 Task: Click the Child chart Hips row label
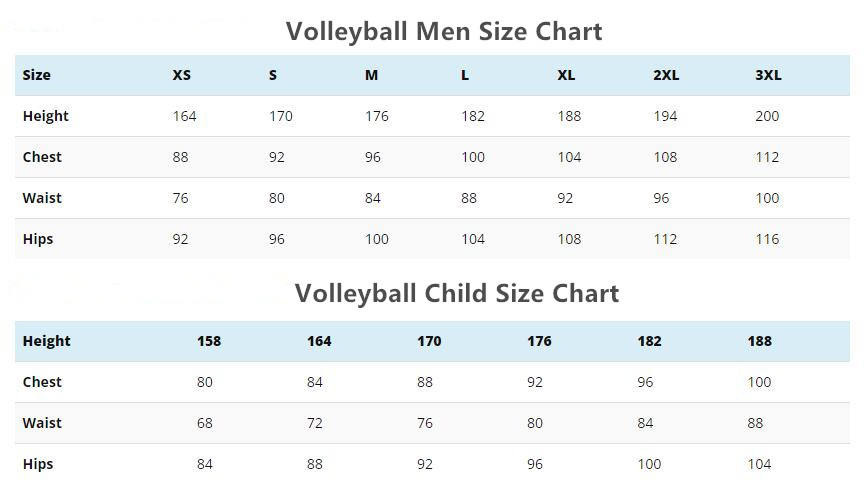(x=38, y=464)
